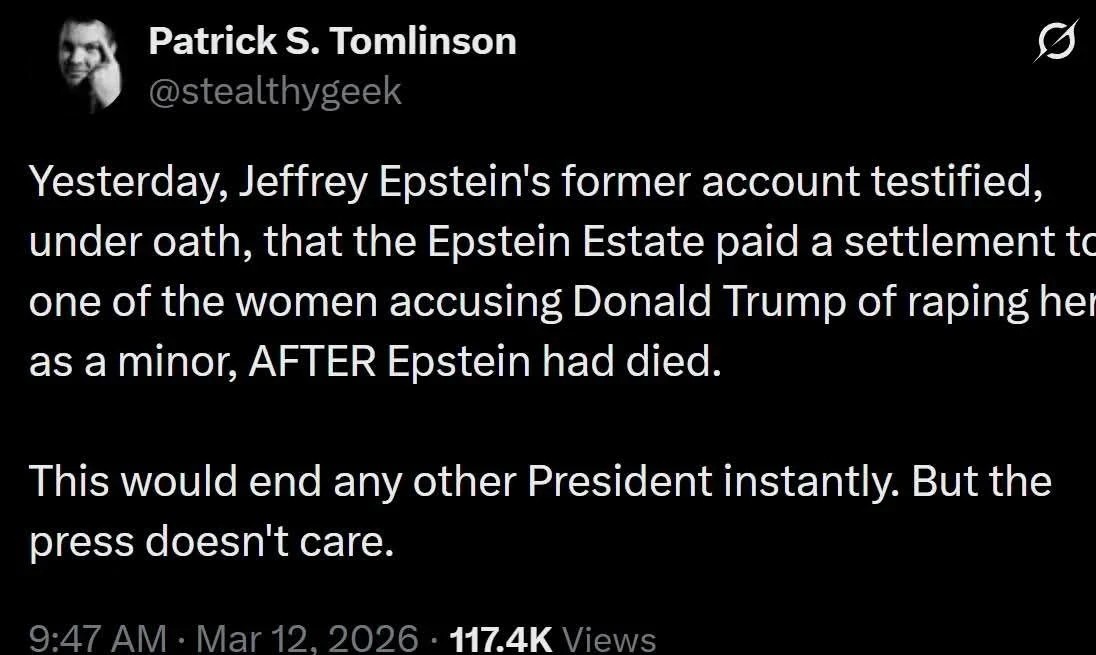Open the profile via the display name
Viewport: 1096px width, 655px height.
tap(331, 41)
